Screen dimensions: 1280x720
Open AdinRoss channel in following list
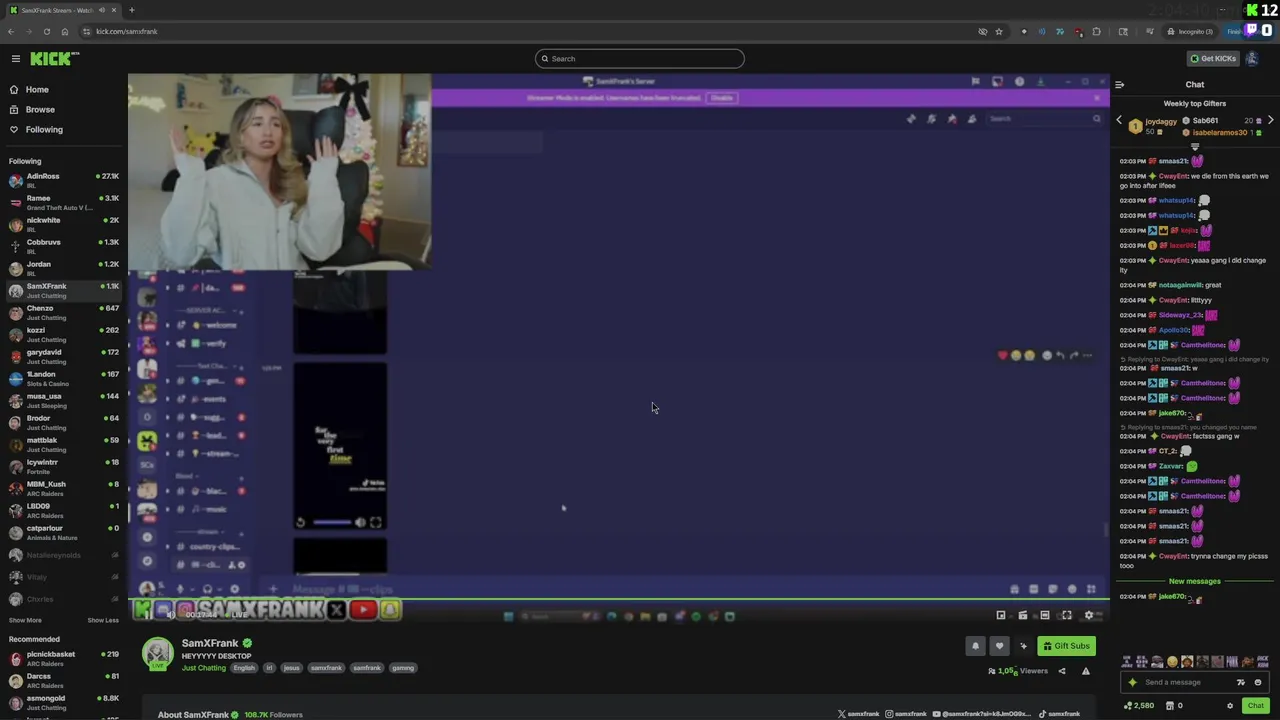(62, 180)
